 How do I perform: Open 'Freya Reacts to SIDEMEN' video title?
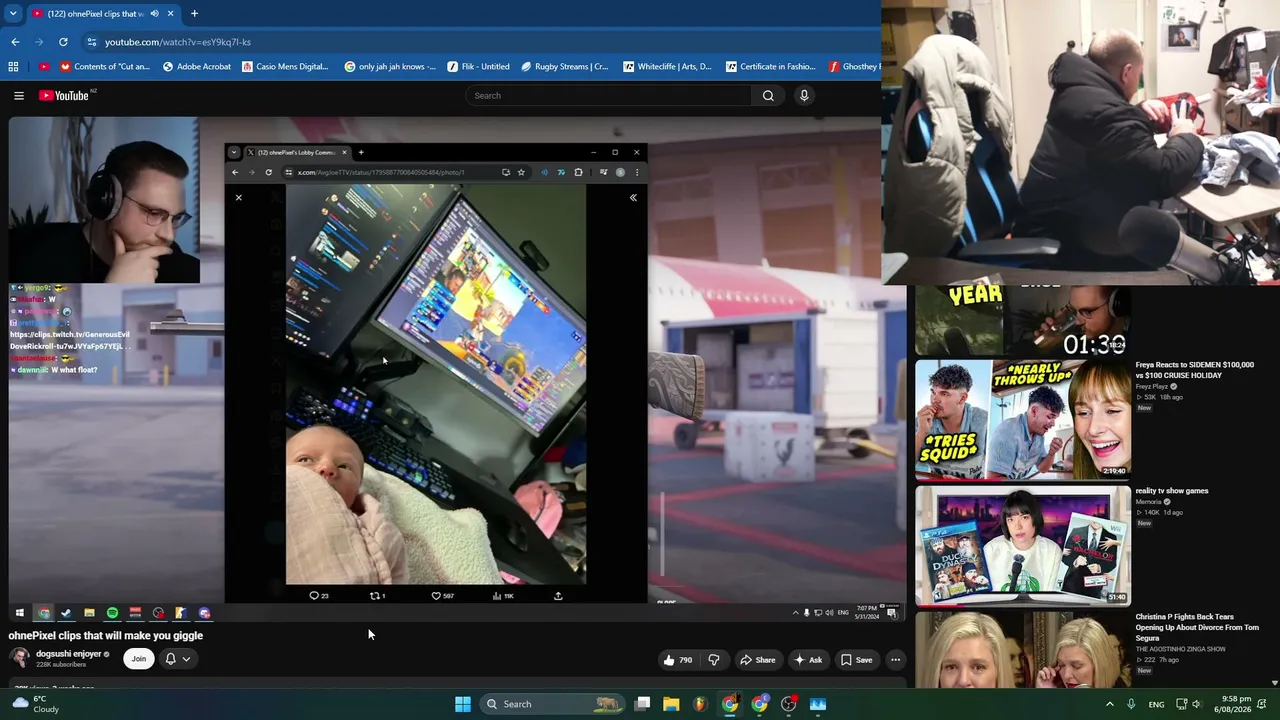[x=1194, y=370]
